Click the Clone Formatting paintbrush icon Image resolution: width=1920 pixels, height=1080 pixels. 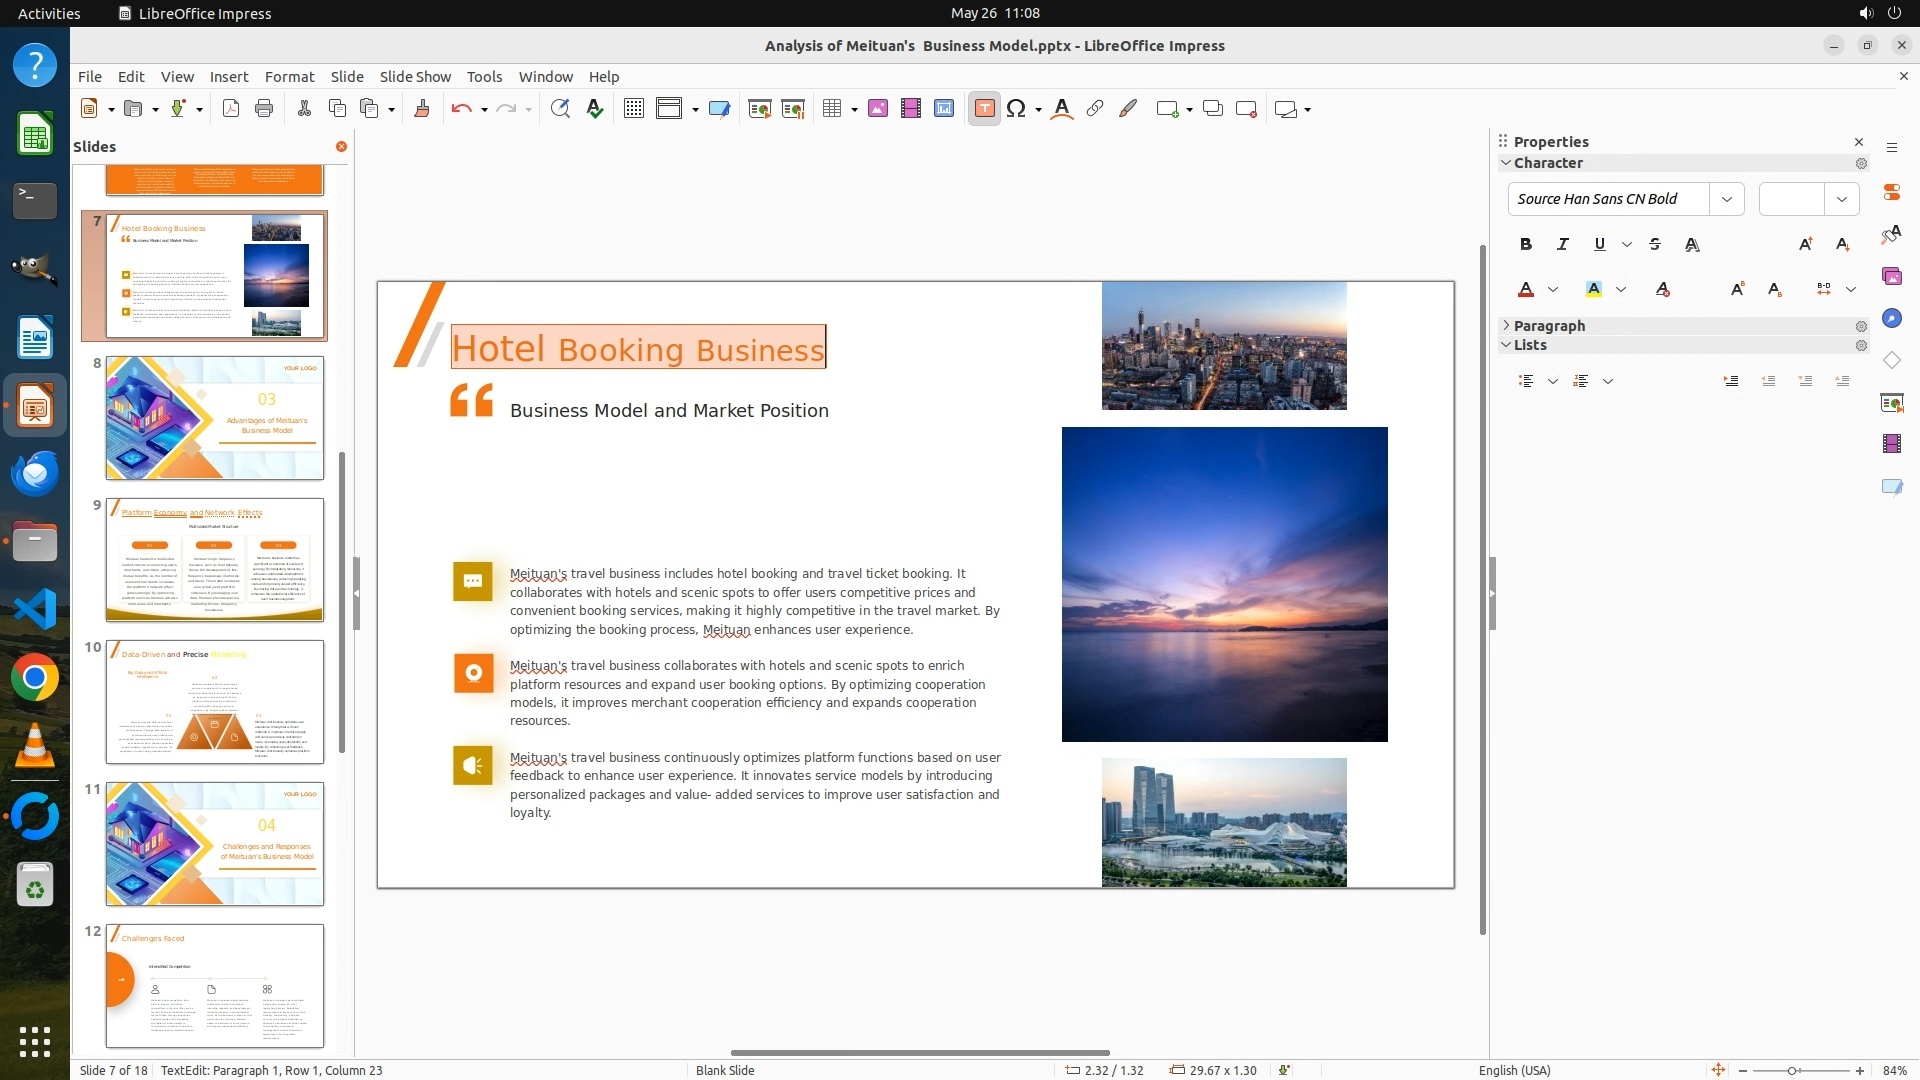[x=421, y=109]
